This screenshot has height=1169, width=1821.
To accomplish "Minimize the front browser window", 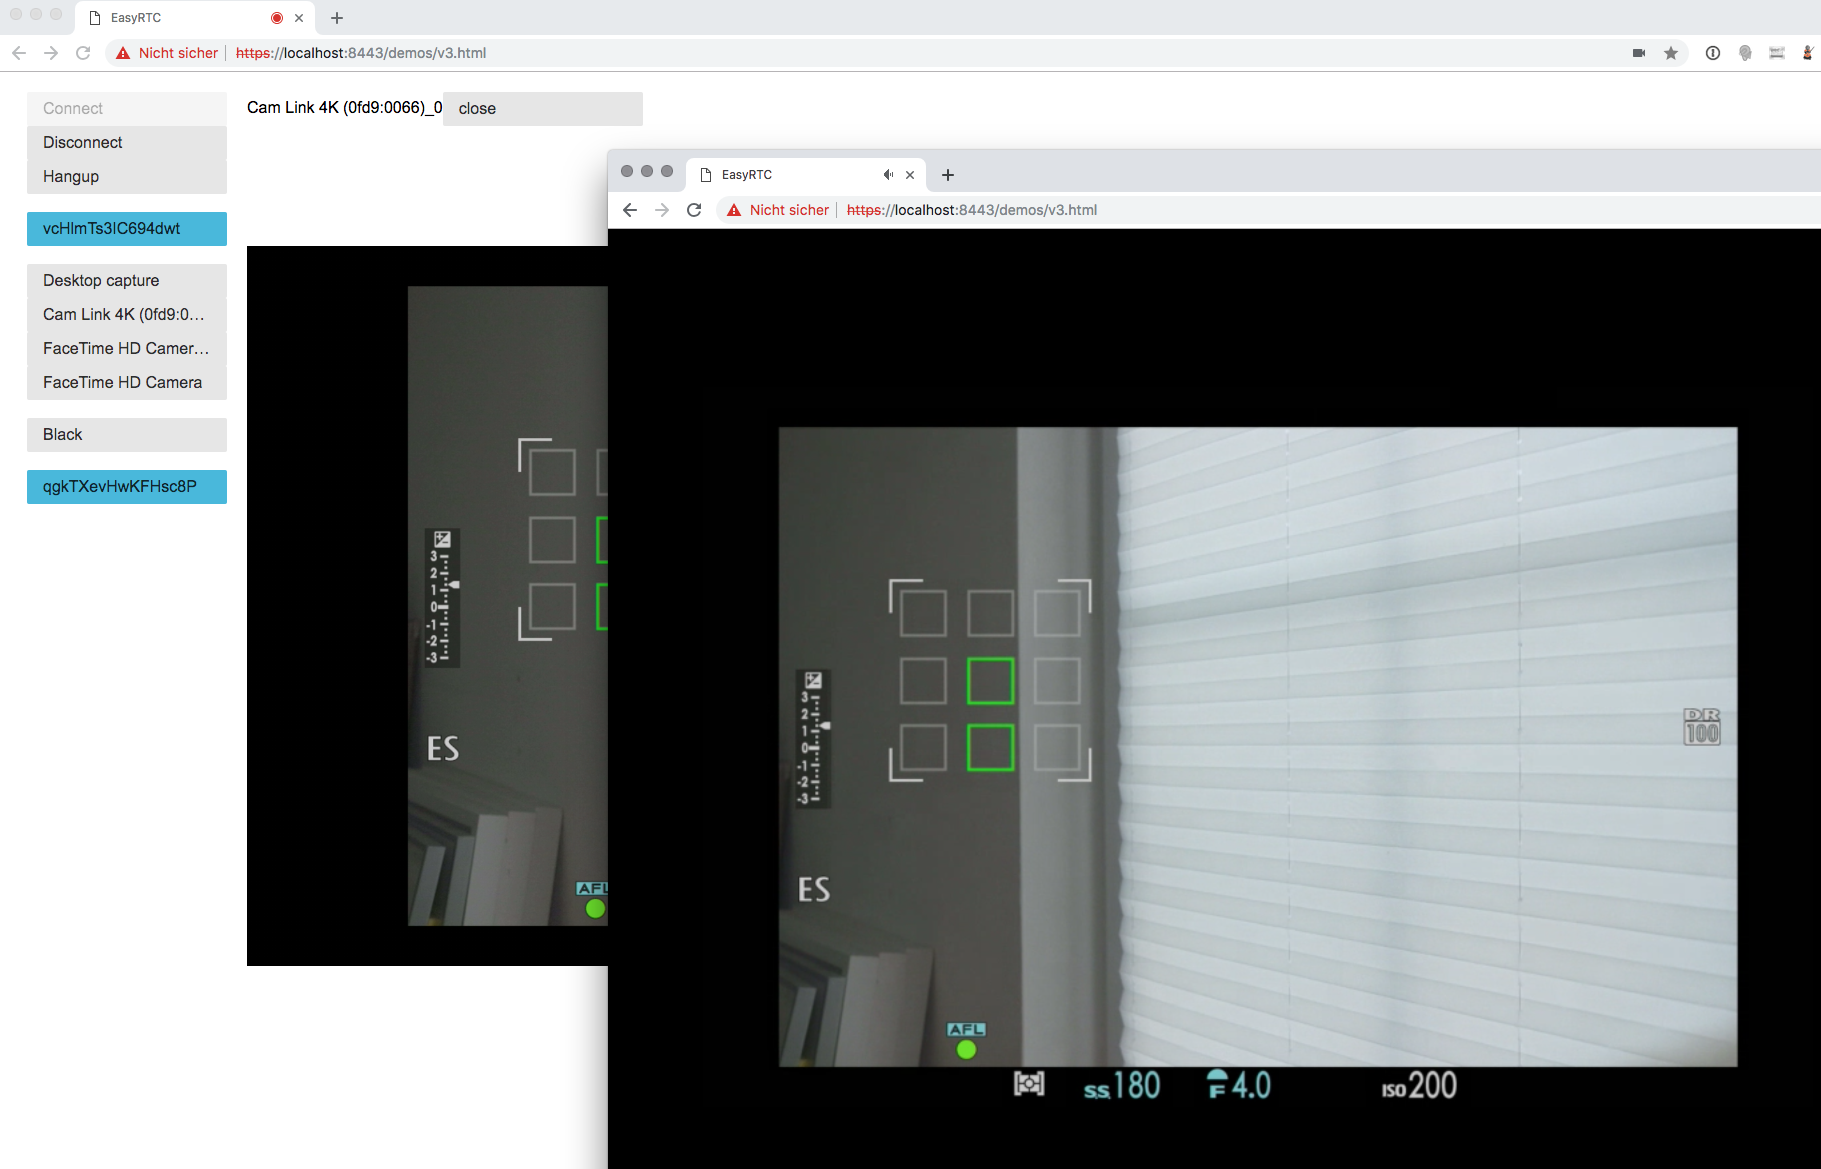I will [647, 171].
